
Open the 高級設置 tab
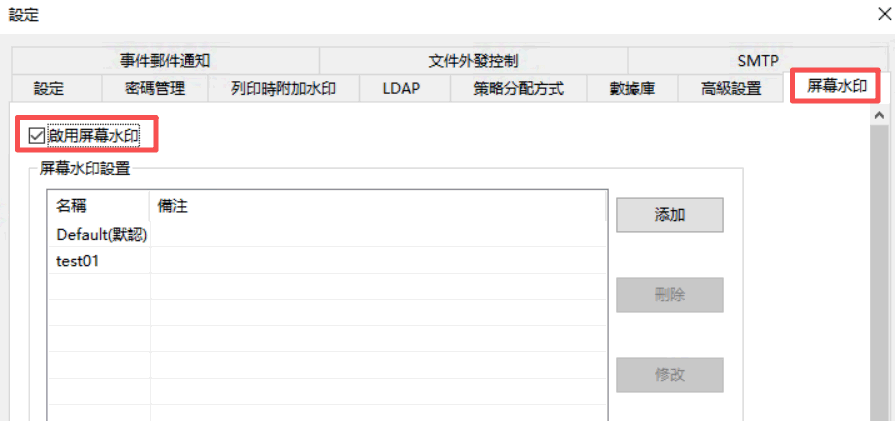pos(731,88)
